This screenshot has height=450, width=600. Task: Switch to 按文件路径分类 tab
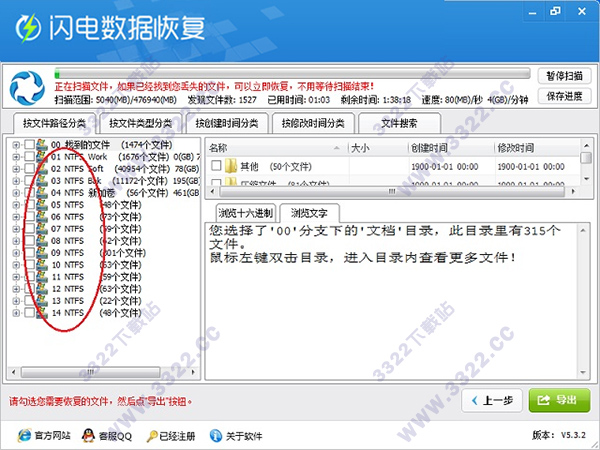[54, 123]
